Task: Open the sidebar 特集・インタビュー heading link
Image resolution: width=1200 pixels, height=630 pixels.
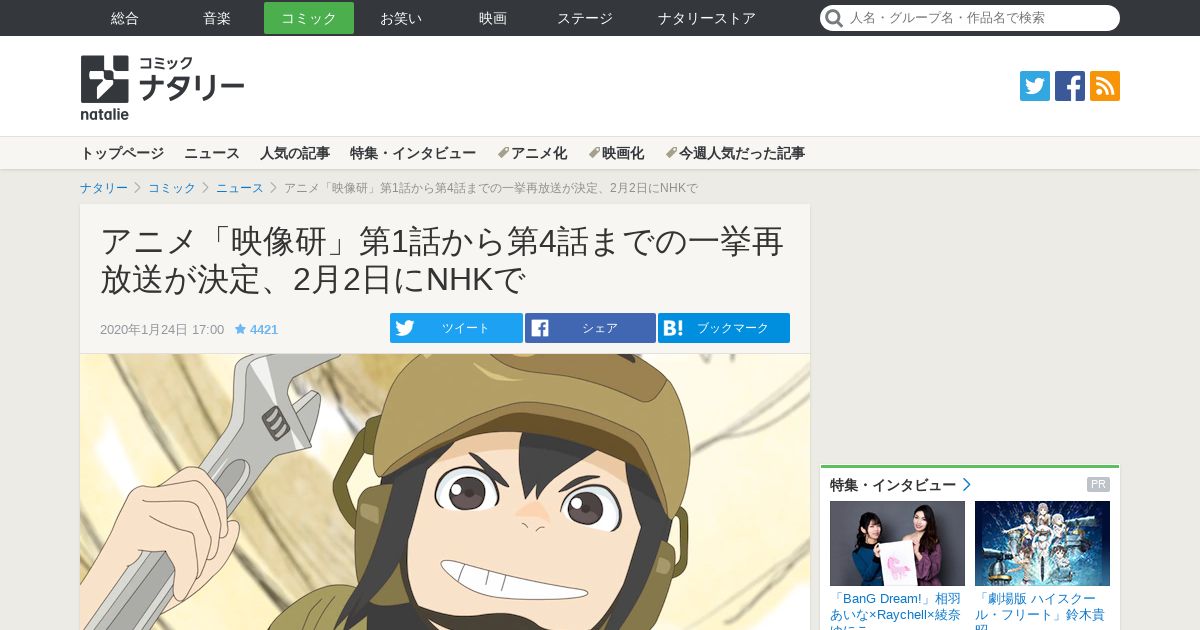Action: pos(893,485)
